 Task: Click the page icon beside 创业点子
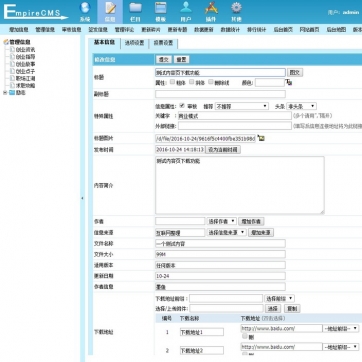[x=12, y=71]
